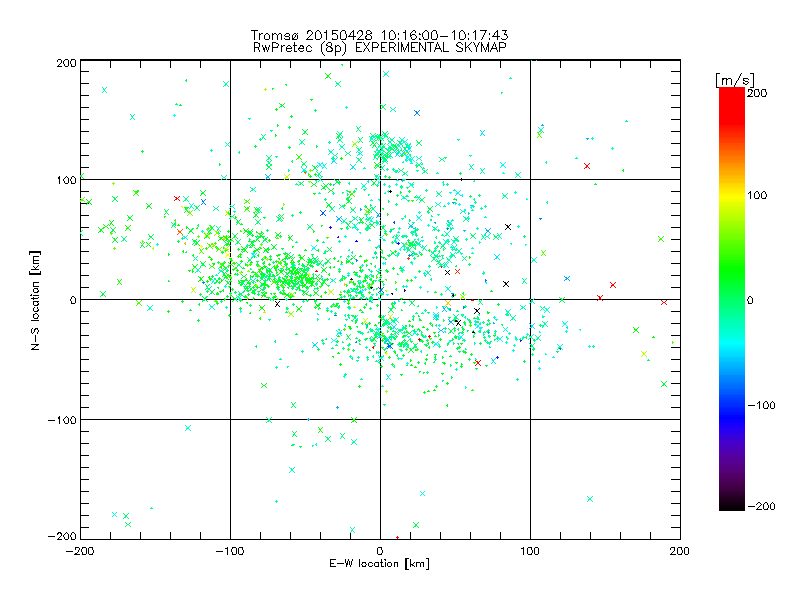Click the y-axis tick label '0'
This screenshot has height=600, width=800.
(73, 300)
